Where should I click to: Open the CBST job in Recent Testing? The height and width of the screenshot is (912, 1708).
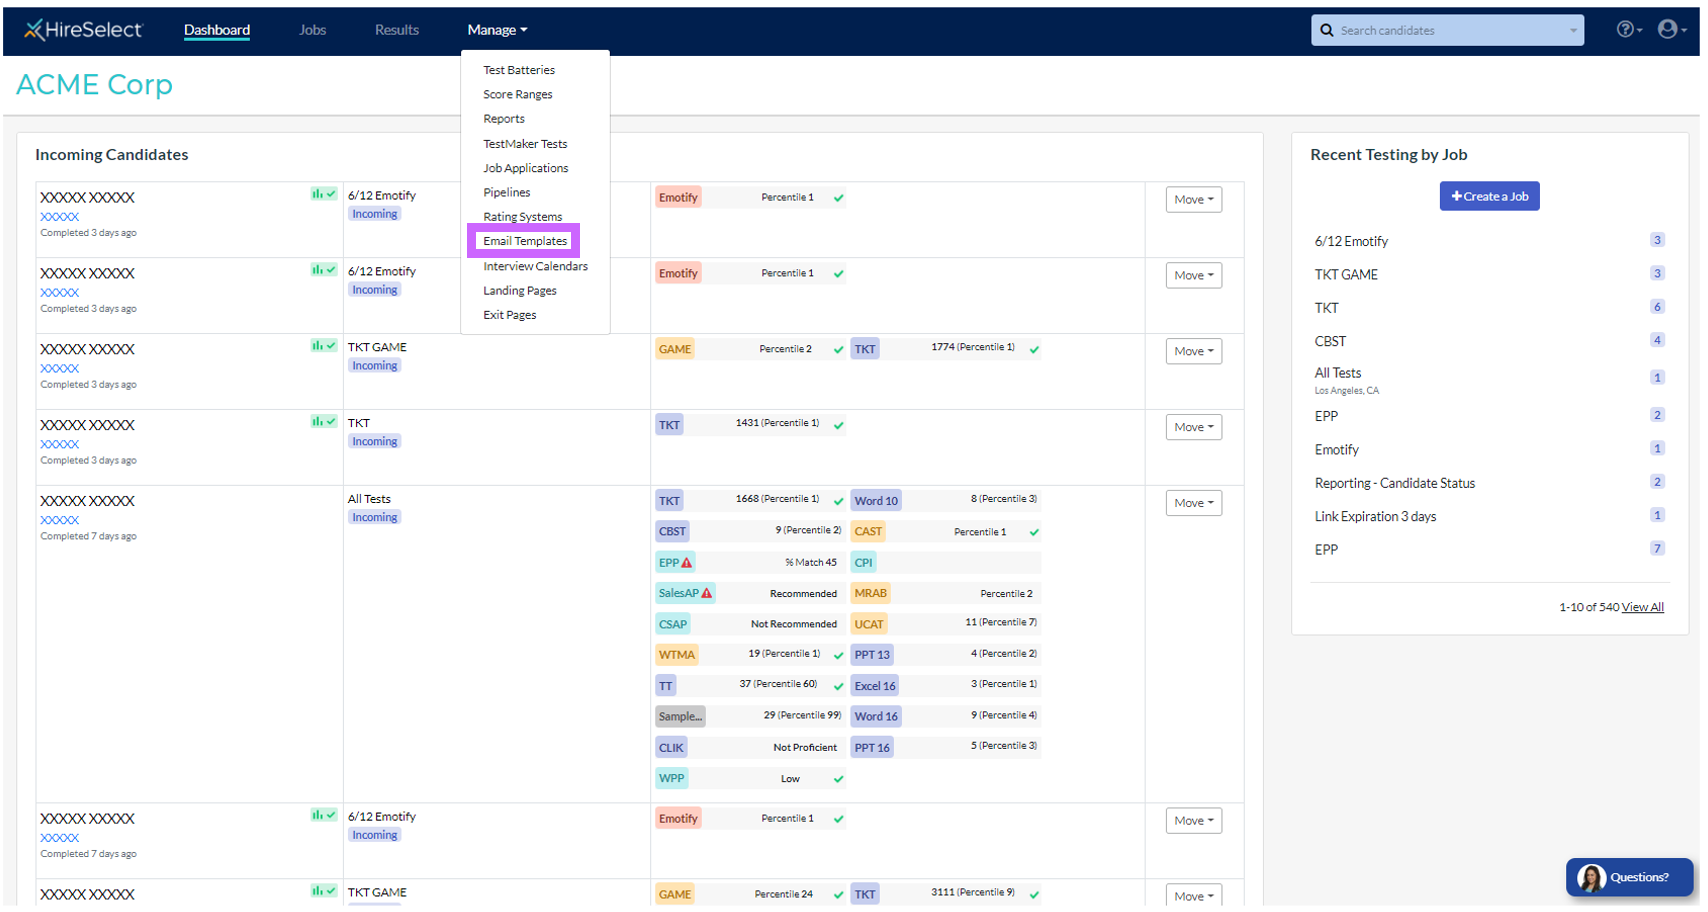point(1330,341)
